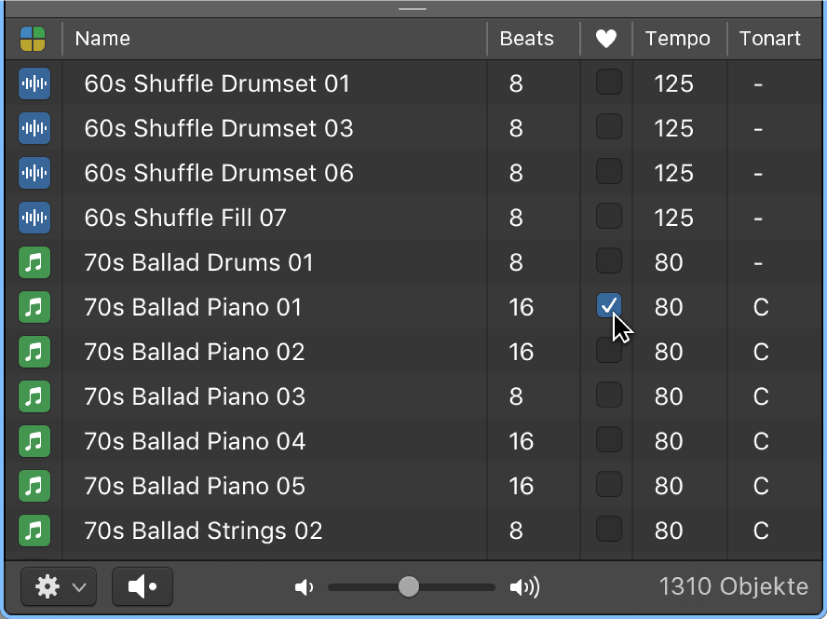Click the low volume speaker icon
The height and width of the screenshot is (620, 827).
point(304,587)
